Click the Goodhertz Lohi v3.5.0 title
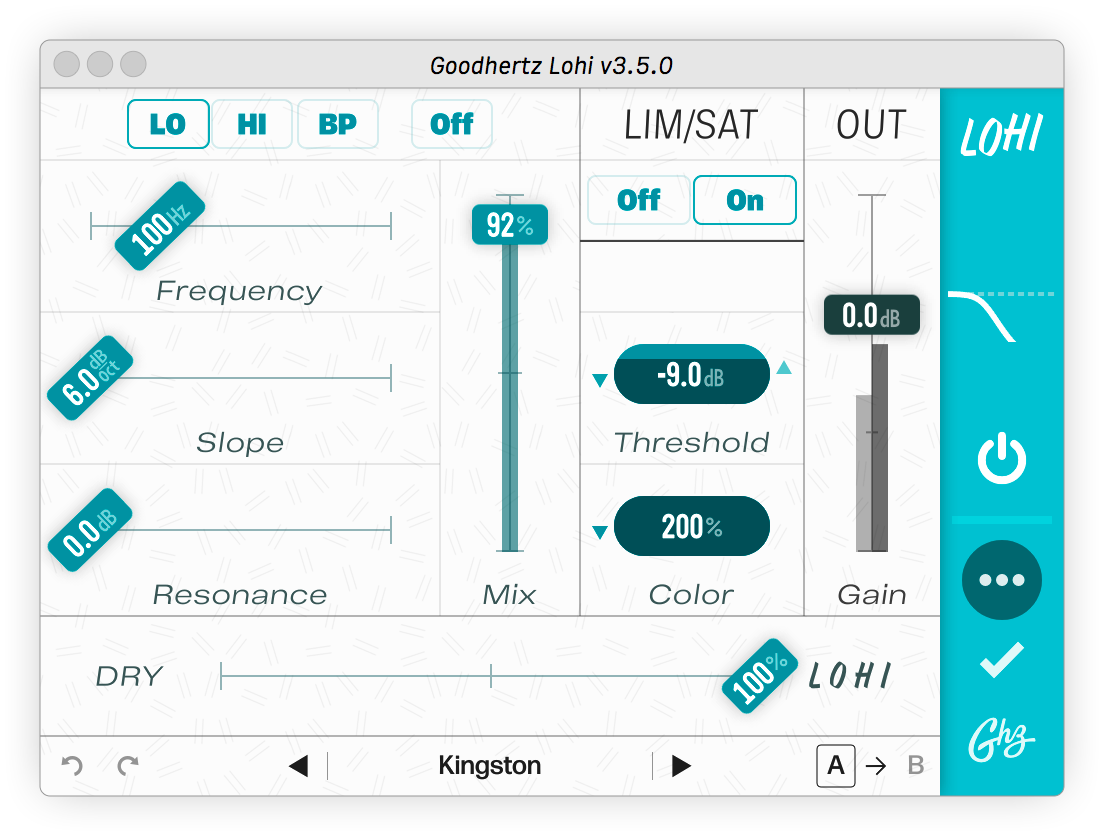 [x=551, y=65]
